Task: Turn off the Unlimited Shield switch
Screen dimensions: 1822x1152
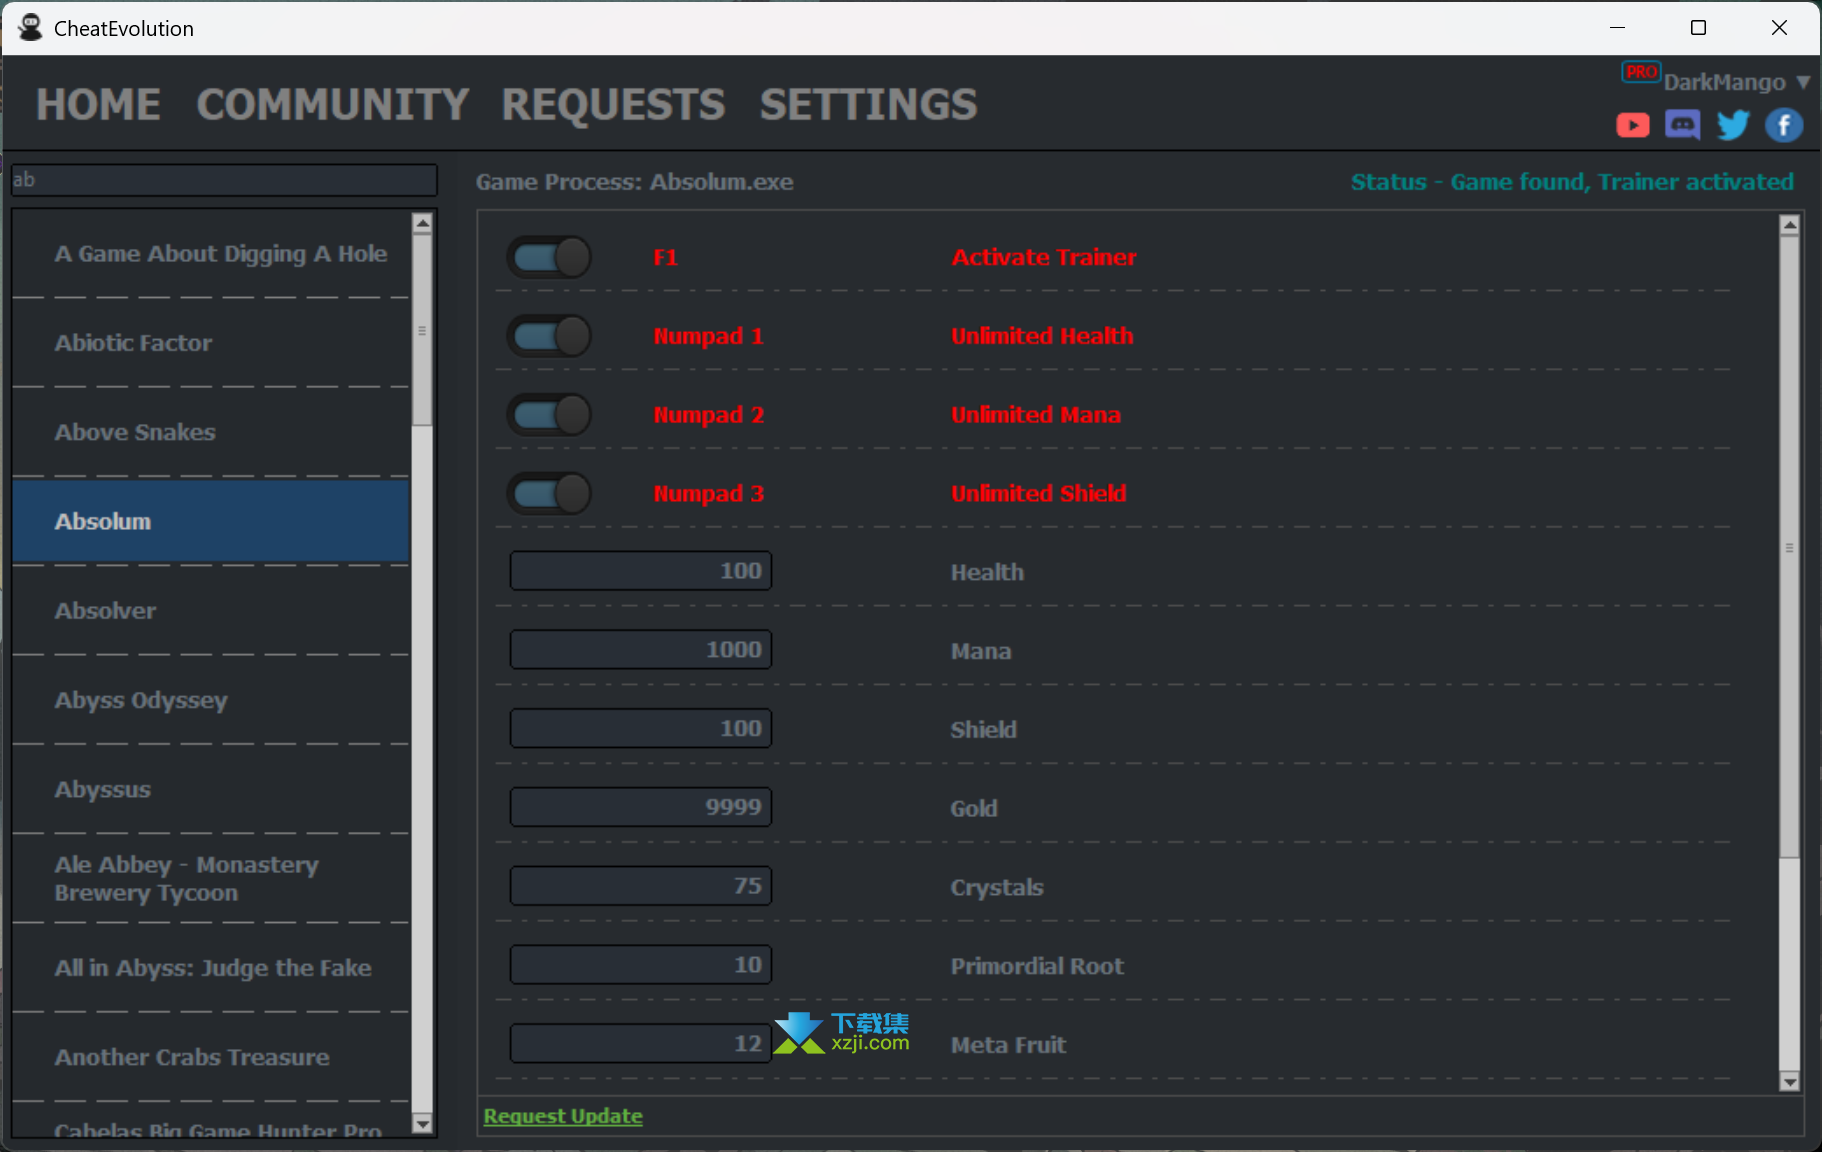Action: (x=549, y=493)
